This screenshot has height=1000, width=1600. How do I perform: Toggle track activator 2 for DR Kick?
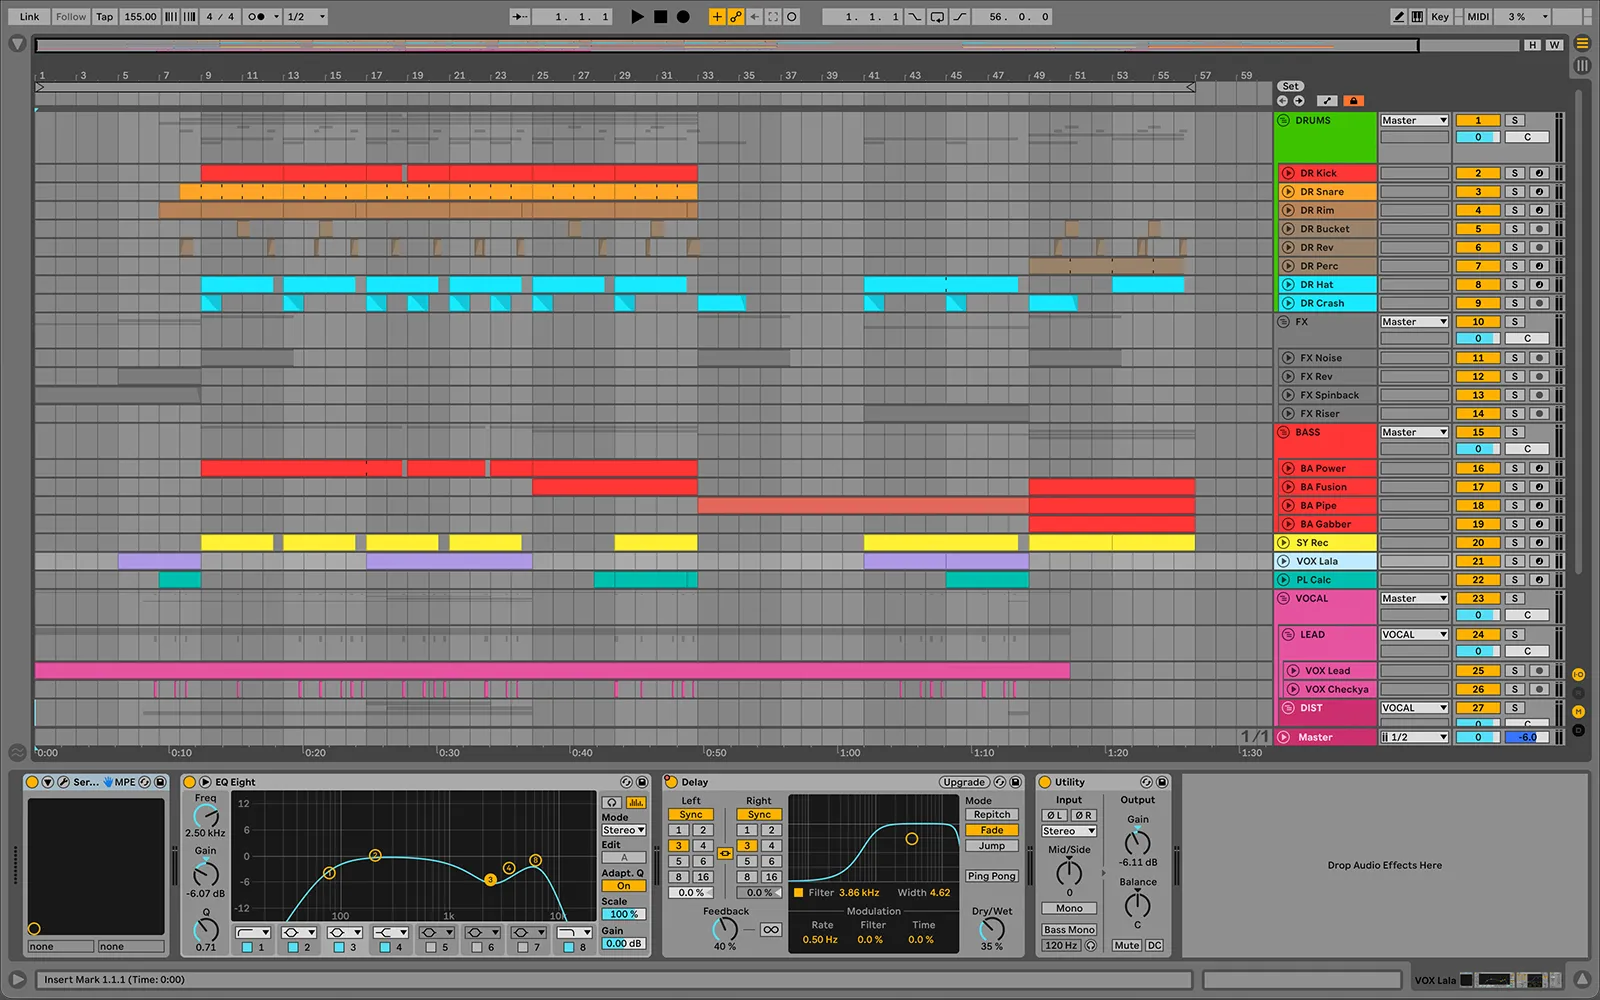tap(1478, 173)
